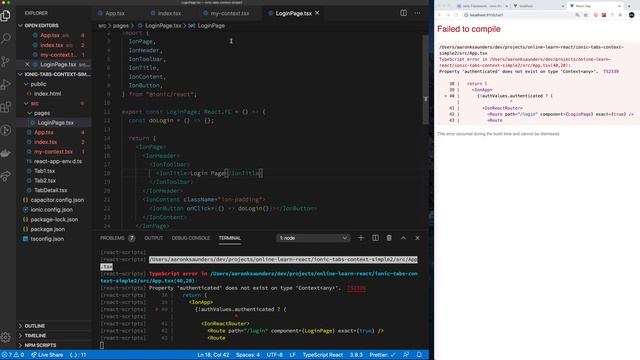Open the errors and warnings status bar item
The image size is (640, 360).
pos(13,355)
